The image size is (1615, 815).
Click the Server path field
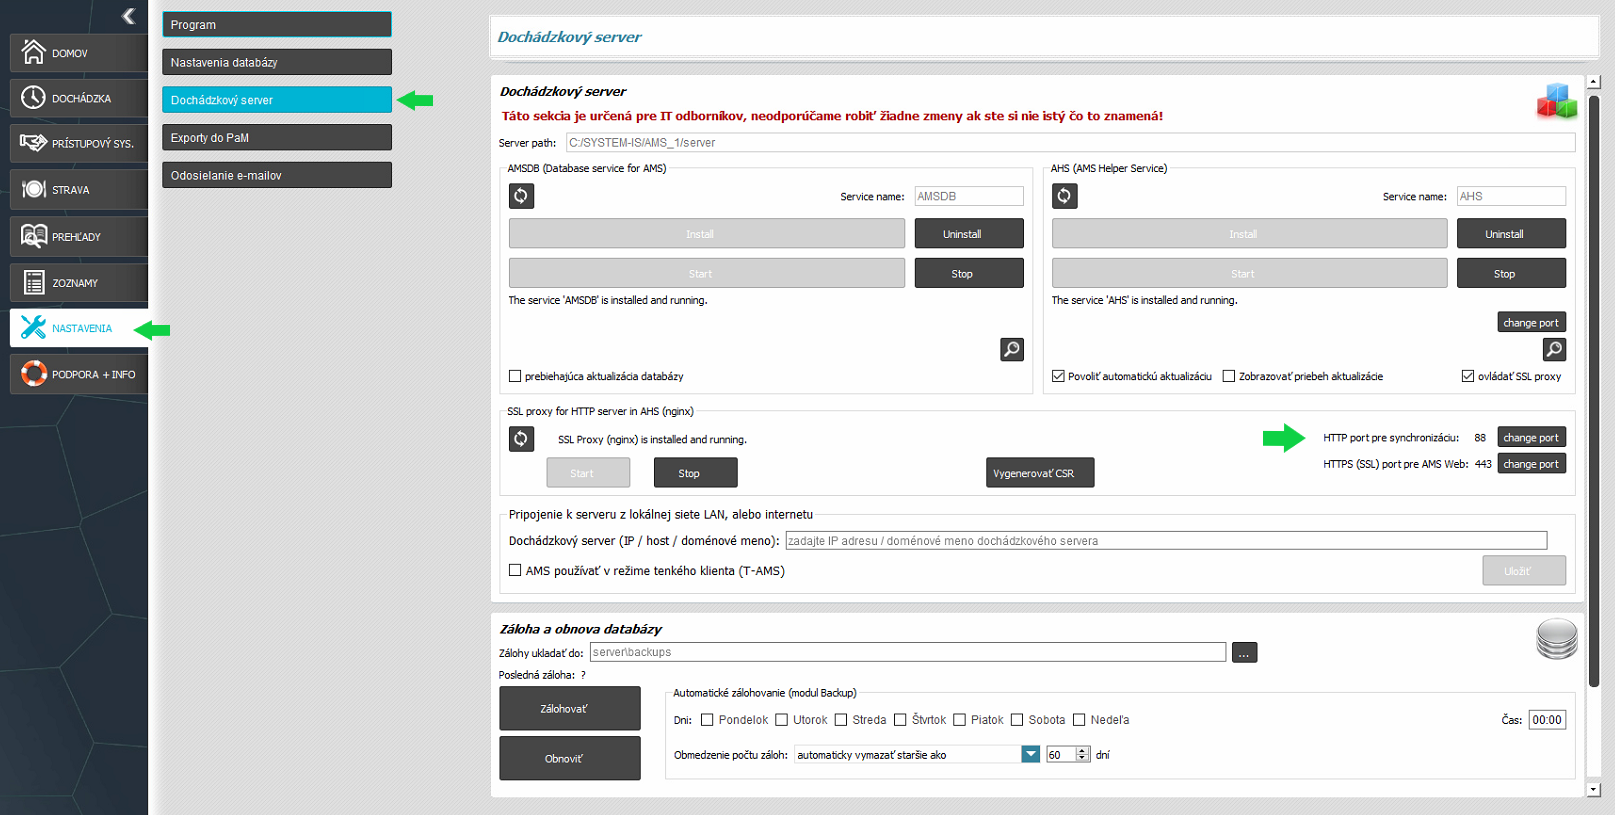tap(1070, 142)
